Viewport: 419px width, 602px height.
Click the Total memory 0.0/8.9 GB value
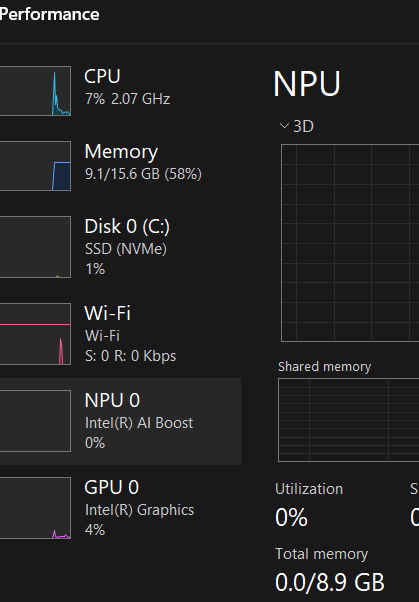330,582
